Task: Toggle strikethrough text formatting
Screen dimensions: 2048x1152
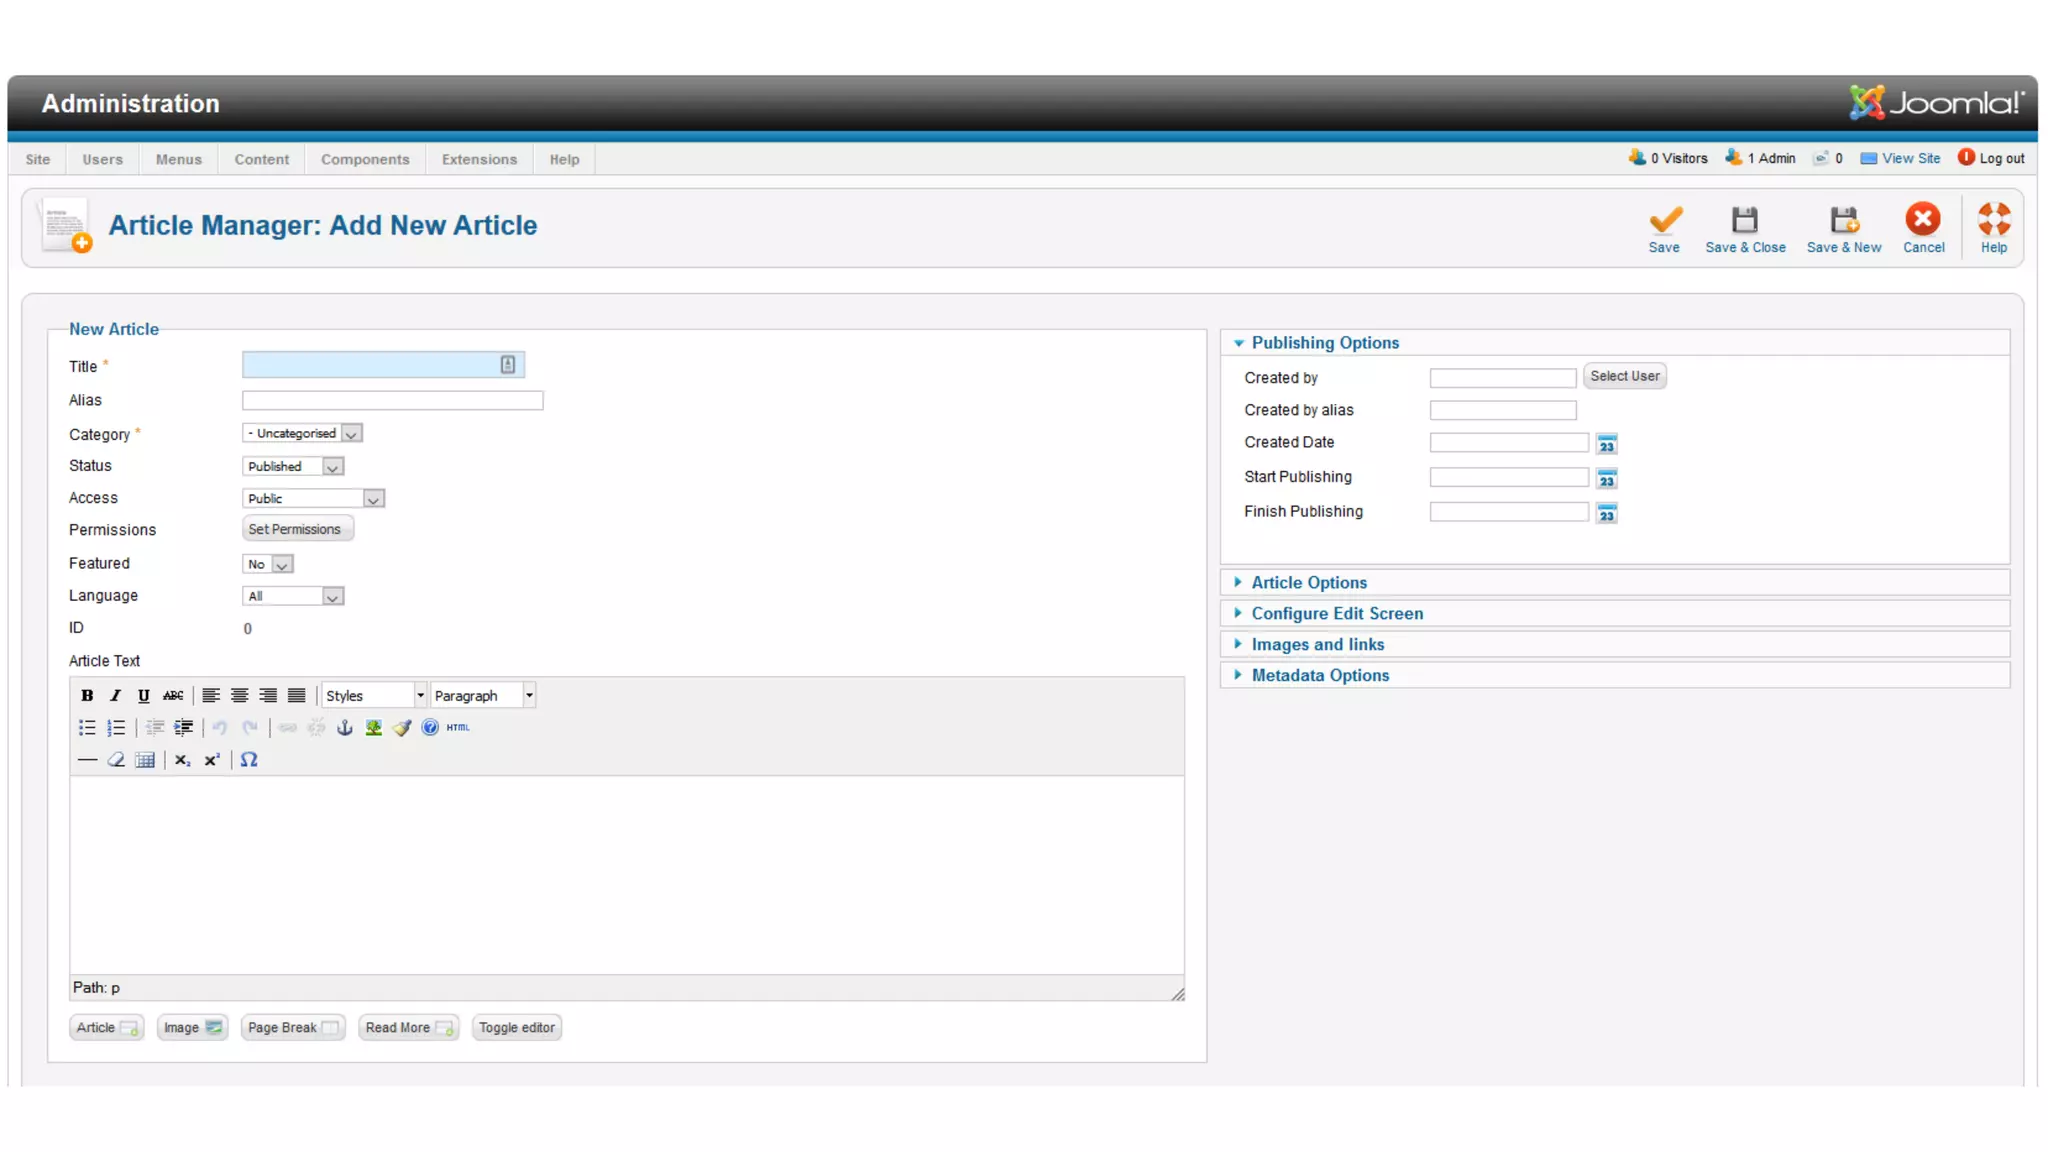Action: coord(173,695)
